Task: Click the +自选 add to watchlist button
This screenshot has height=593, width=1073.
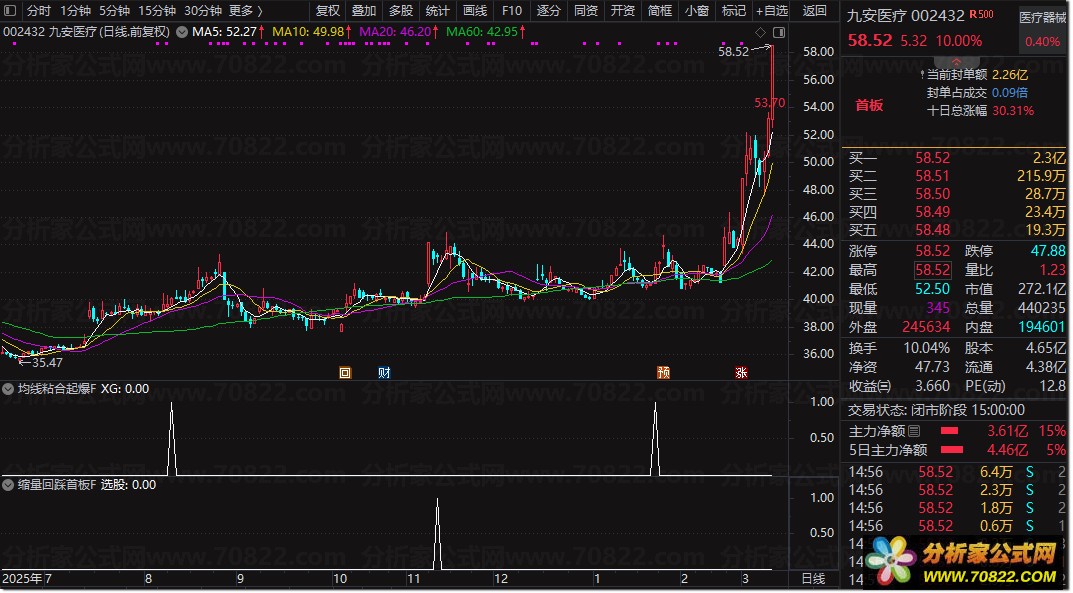Action: [771, 11]
